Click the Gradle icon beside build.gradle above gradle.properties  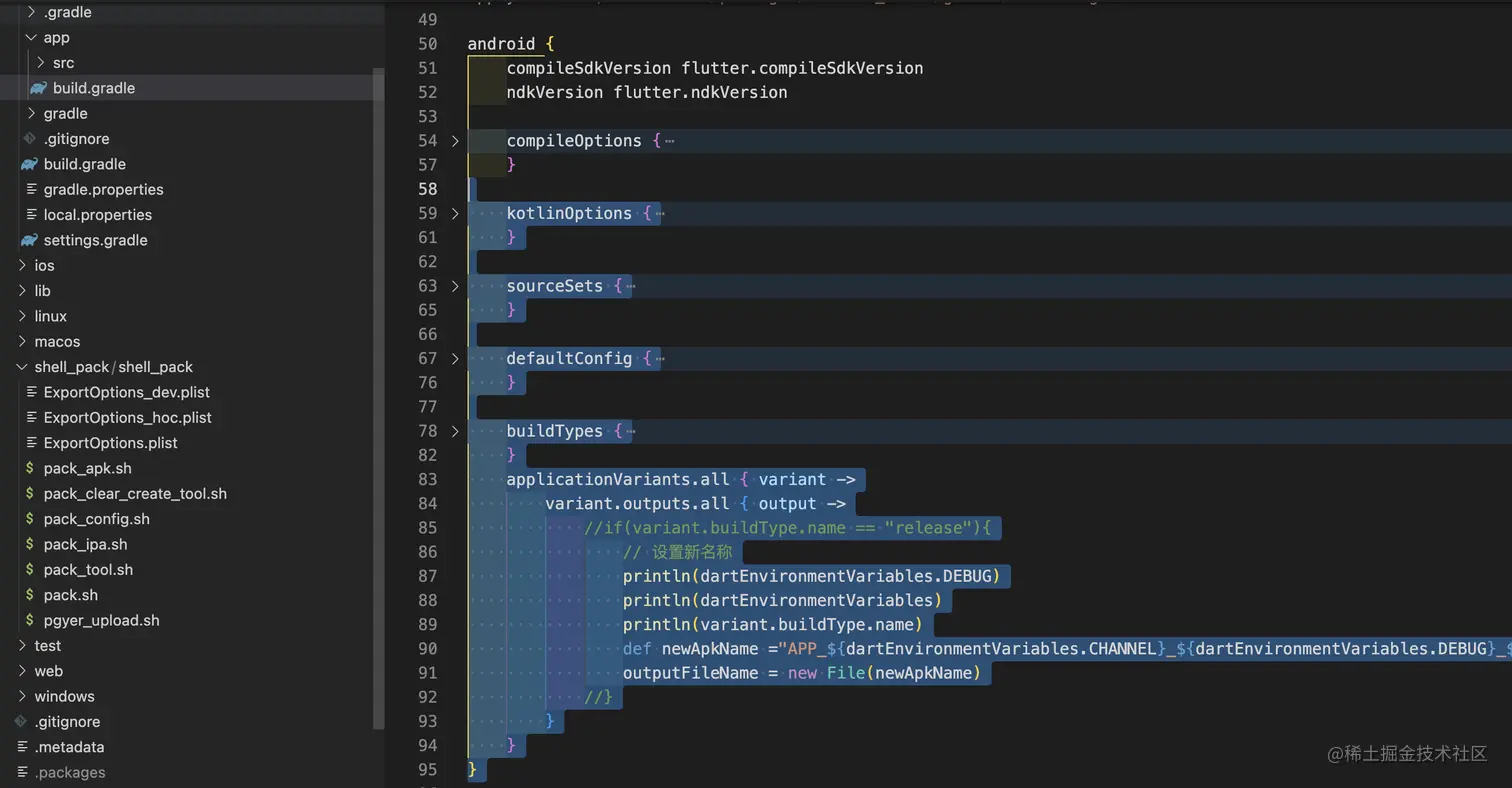click(x=29, y=164)
